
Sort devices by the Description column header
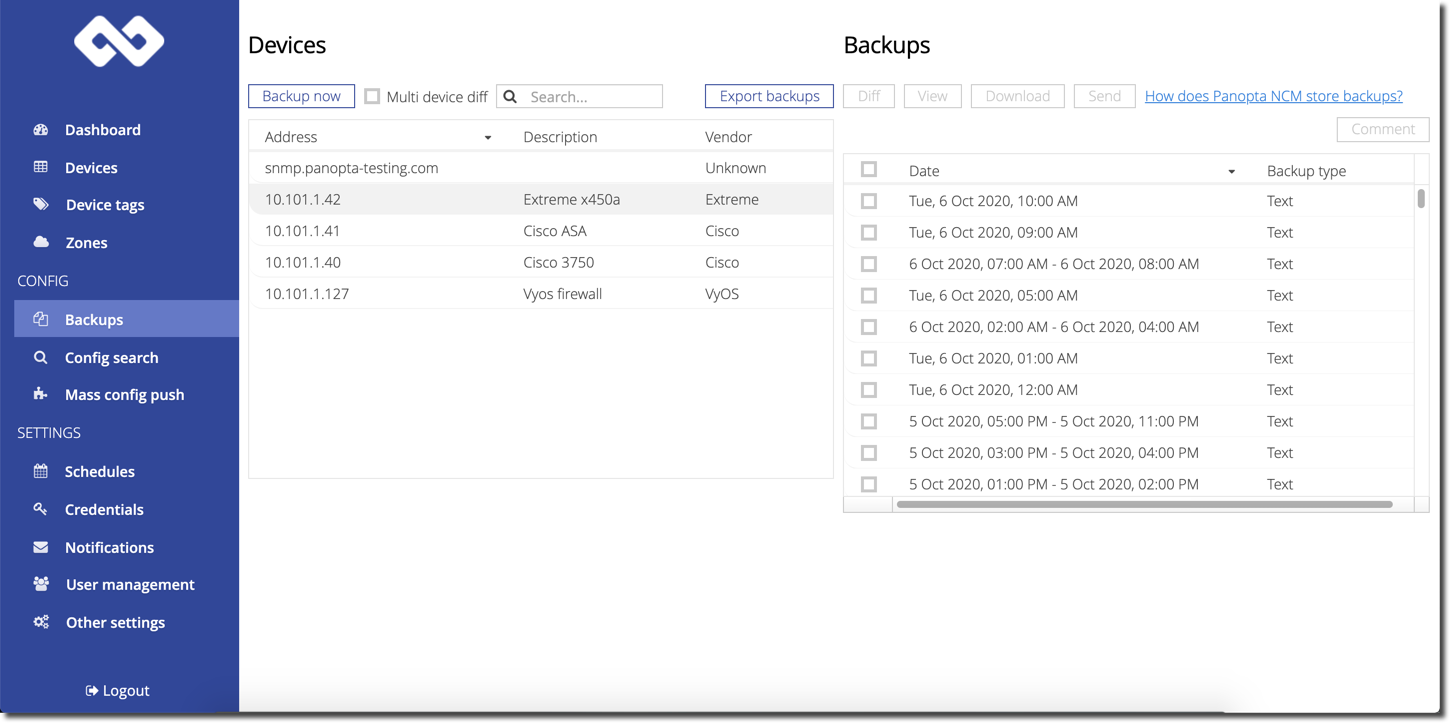(x=560, y=137)
